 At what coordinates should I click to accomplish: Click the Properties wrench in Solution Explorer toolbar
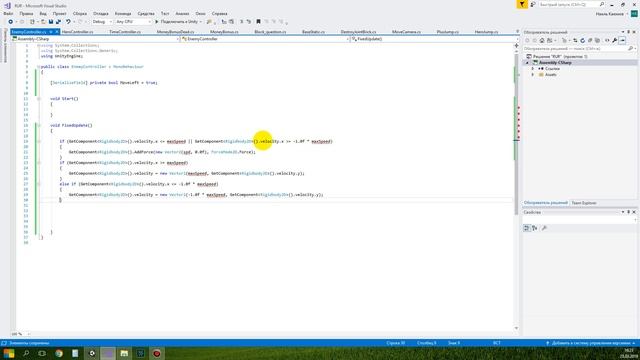[x=615, y=40]
